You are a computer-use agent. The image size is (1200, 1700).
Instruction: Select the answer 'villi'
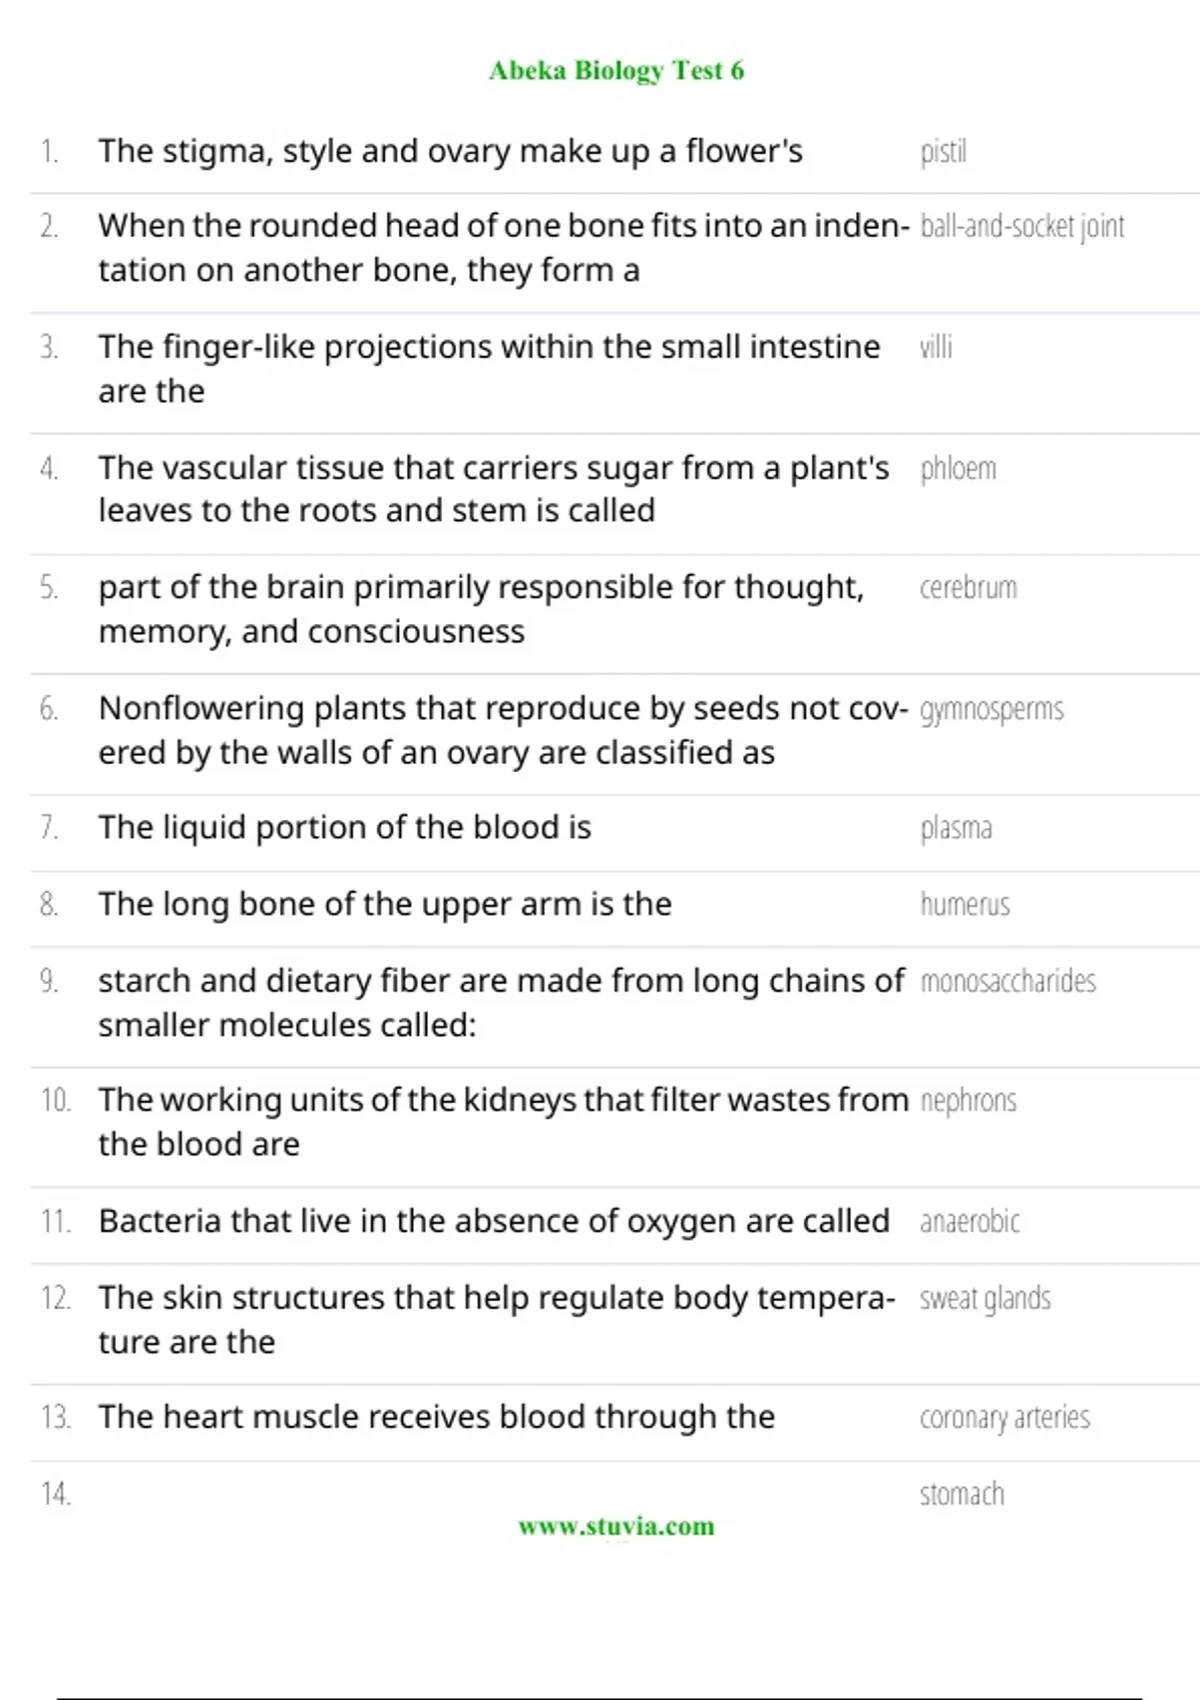point(936,347)
